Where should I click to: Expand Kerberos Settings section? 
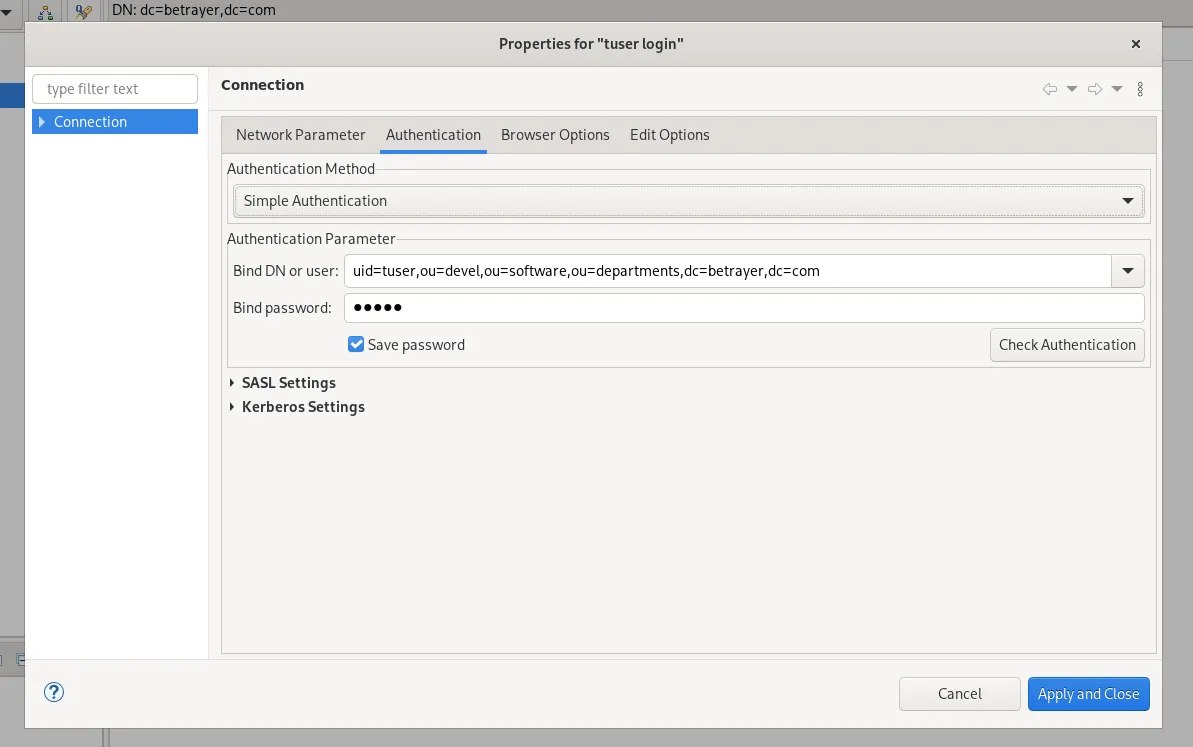pos(232,407)
